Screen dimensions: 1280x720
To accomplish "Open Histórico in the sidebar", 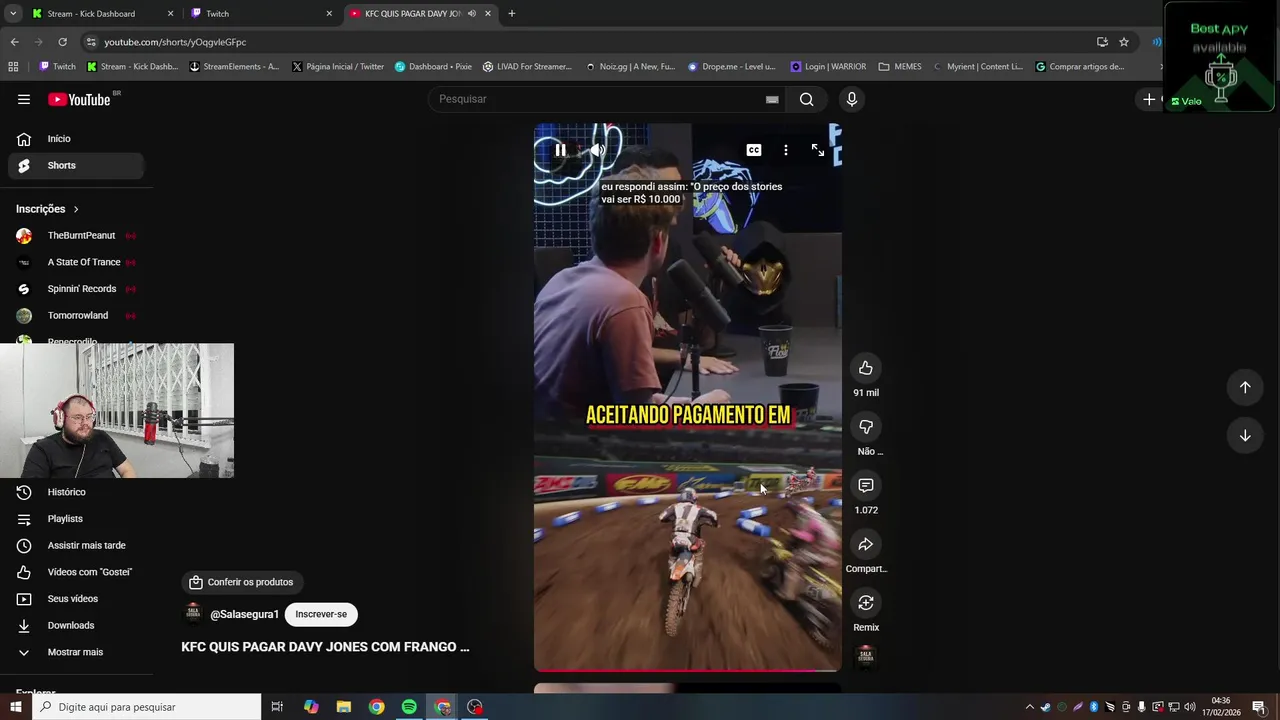I will (x=76, y=492).
